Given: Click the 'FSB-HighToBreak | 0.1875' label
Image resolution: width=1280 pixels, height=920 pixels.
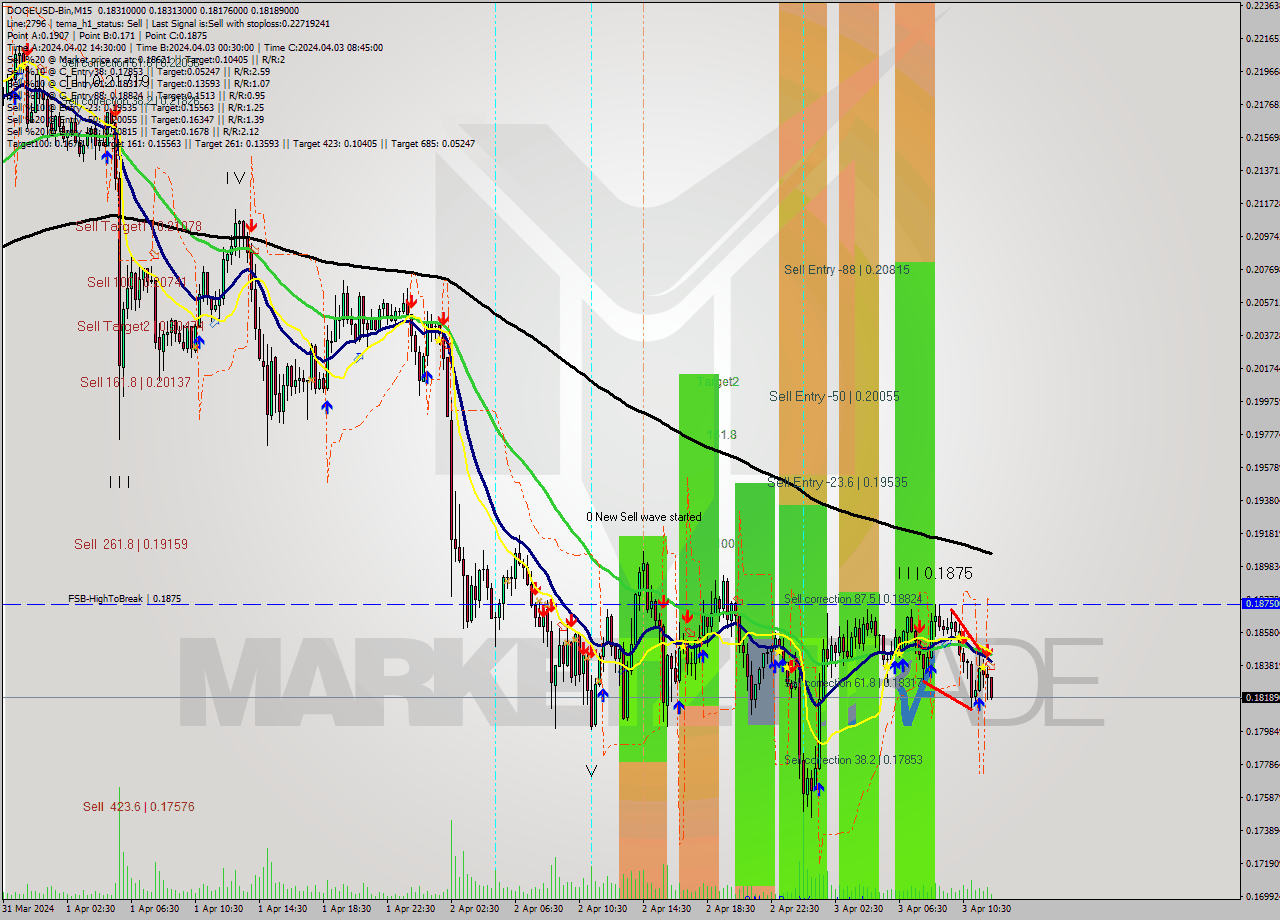Looking at the screenshot, I should pos(125,598).
